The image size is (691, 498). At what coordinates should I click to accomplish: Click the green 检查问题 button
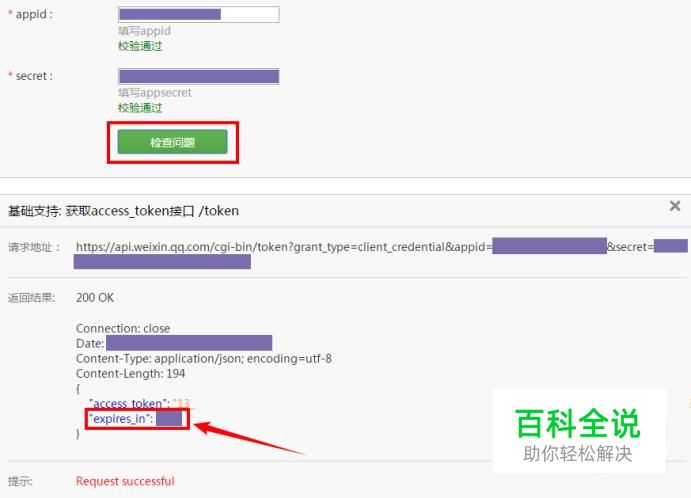pos(172,142)
